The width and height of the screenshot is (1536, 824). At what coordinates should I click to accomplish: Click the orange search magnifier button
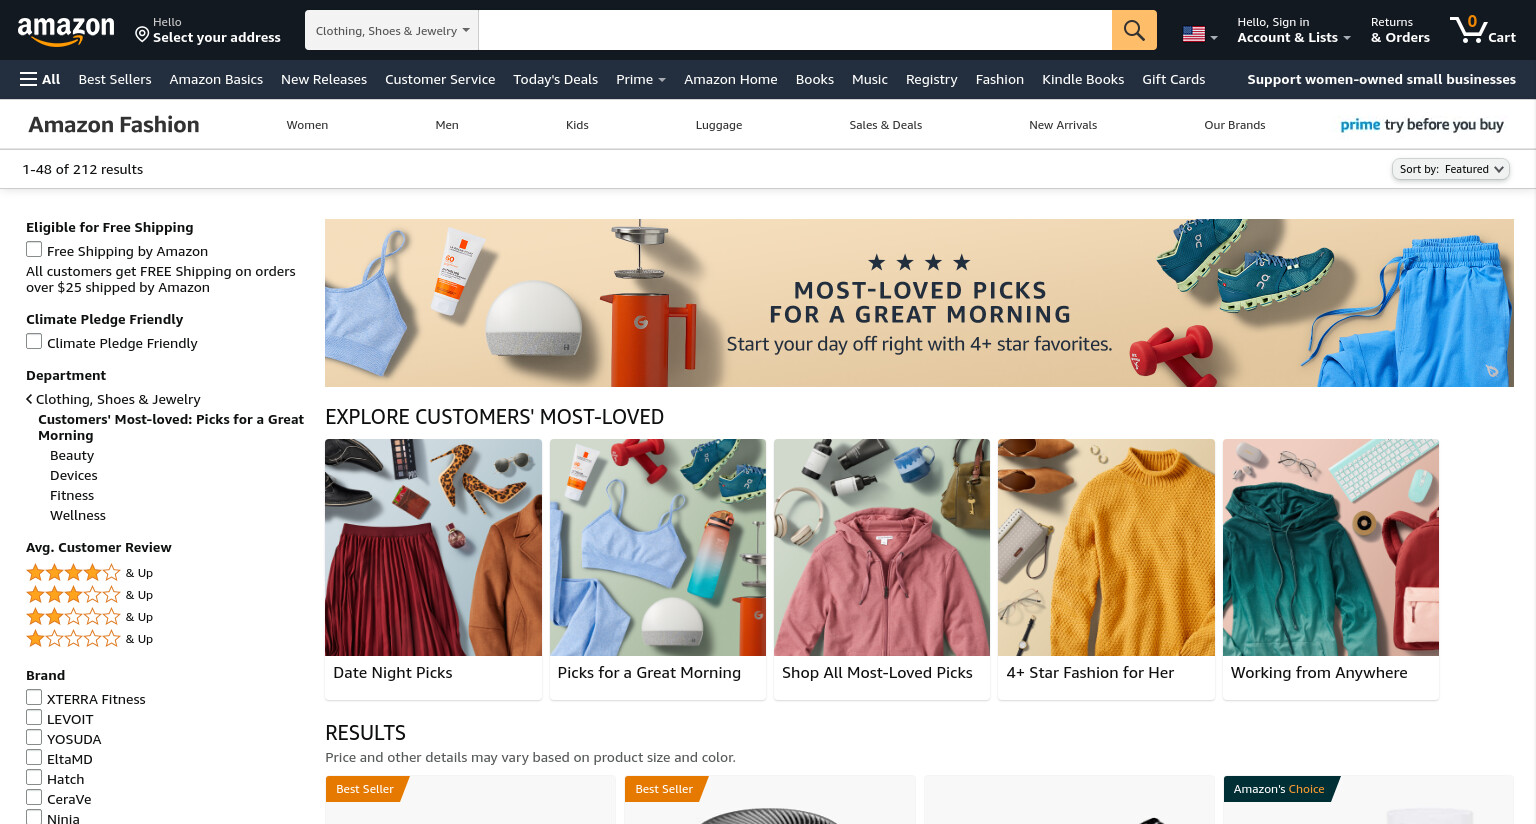(1134, 30)
